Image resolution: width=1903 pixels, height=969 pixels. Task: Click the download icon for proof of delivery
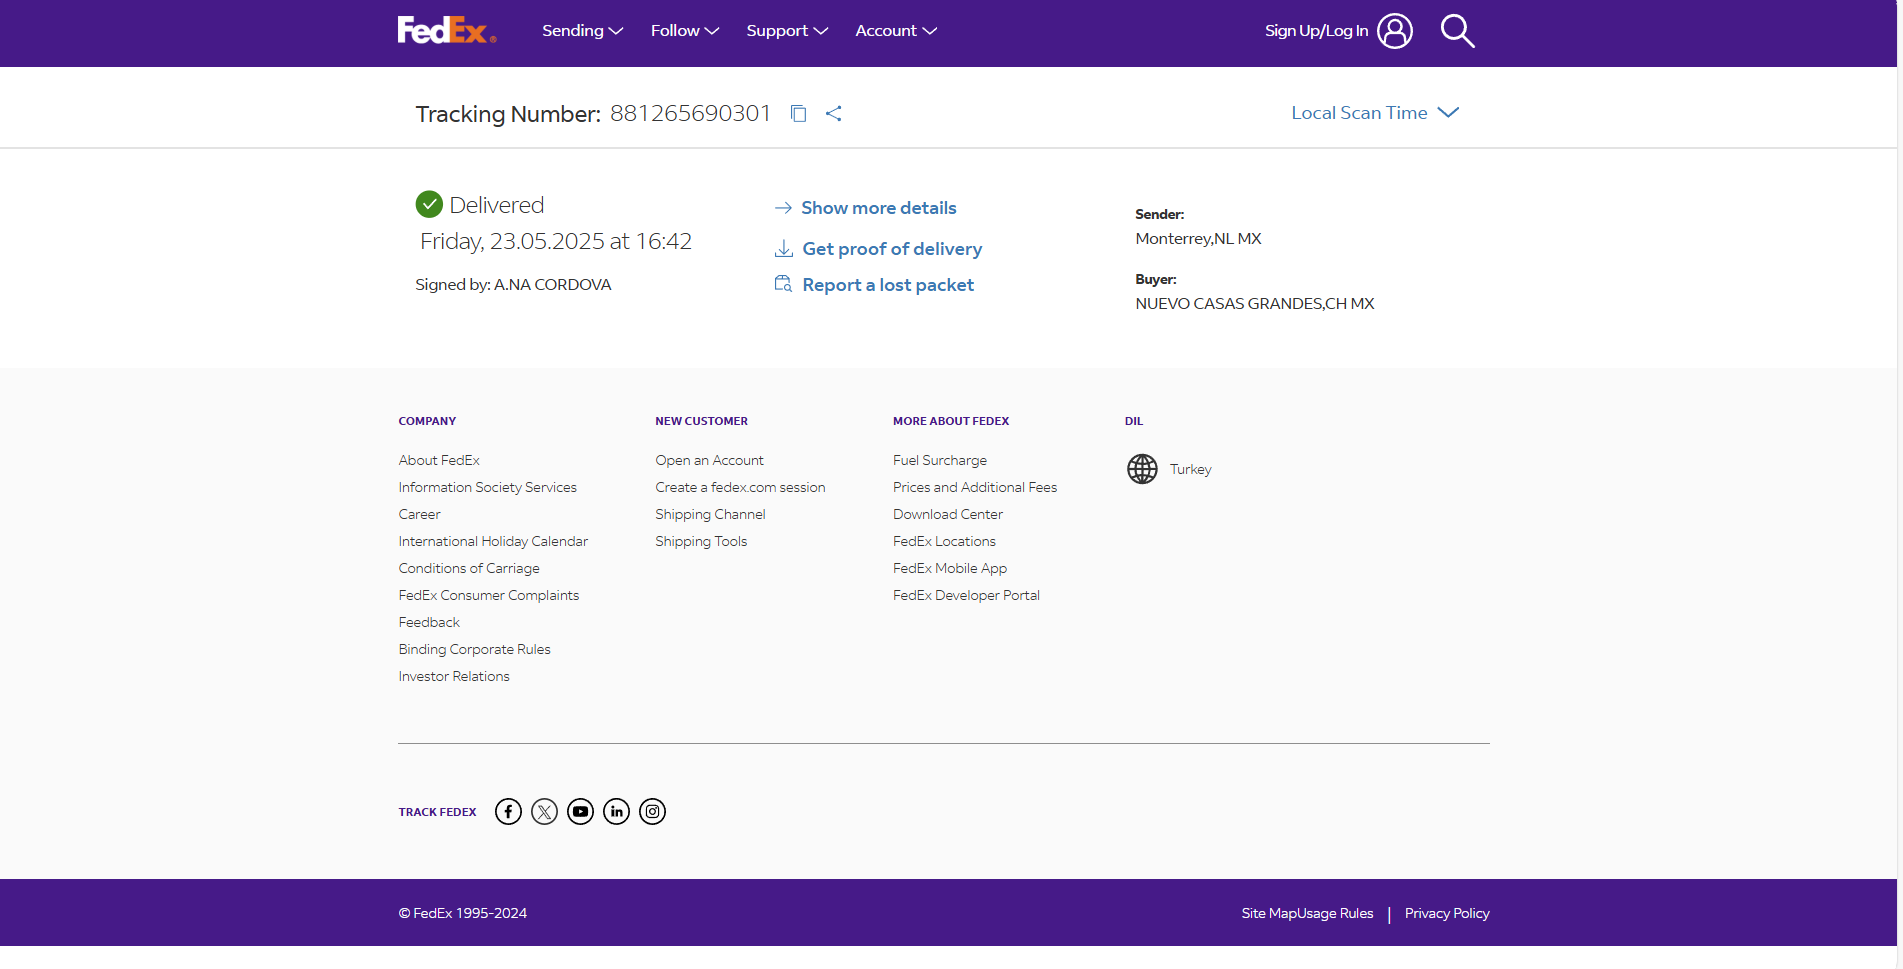tap(784, 249)
